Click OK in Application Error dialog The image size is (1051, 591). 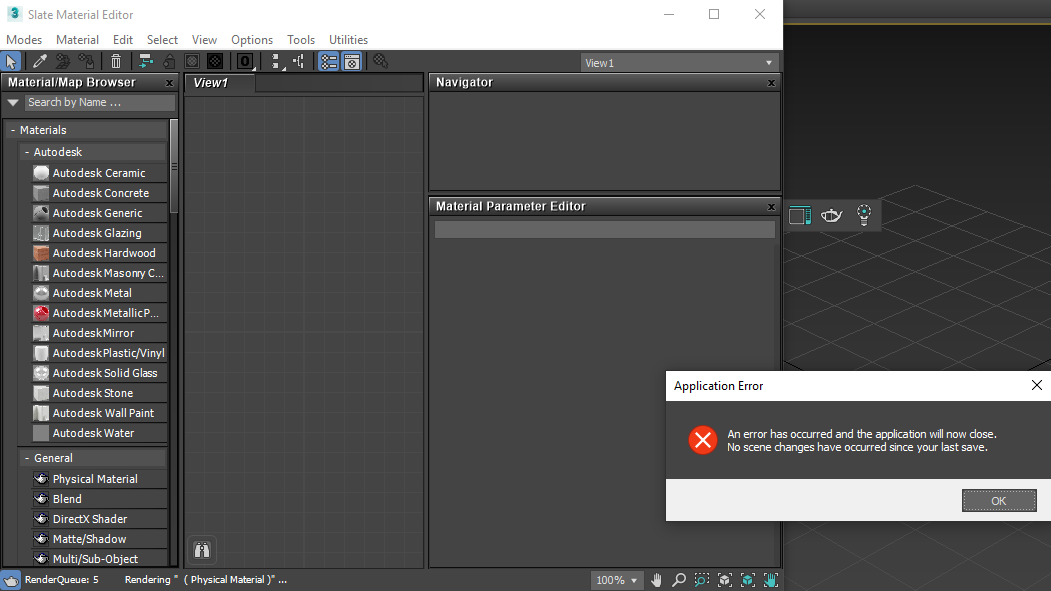coord(999,501)
